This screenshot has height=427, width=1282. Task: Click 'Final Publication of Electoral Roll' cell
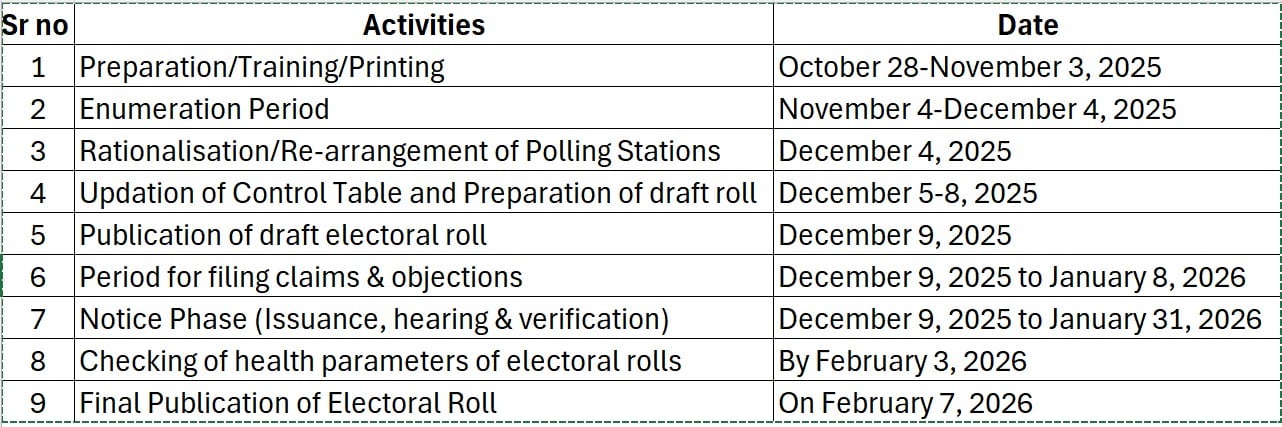tap(288, 403)
